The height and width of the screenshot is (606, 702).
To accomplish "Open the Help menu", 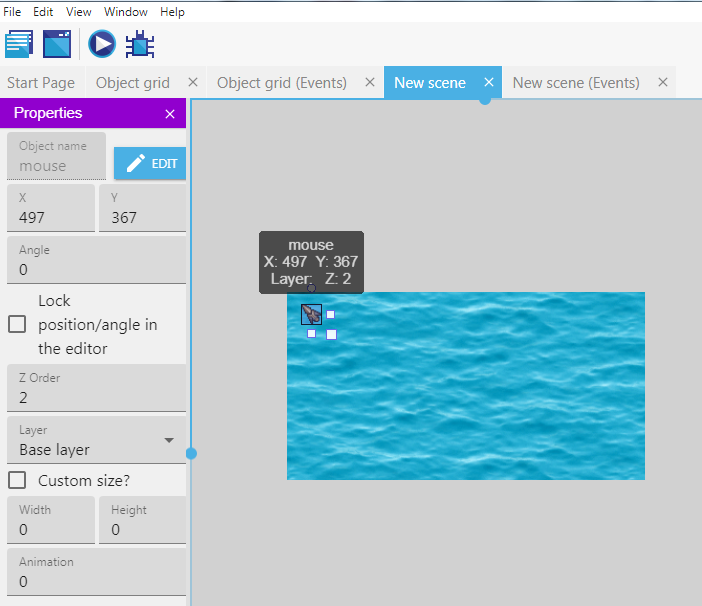I will pyautogui.click(x=172, y=12).
